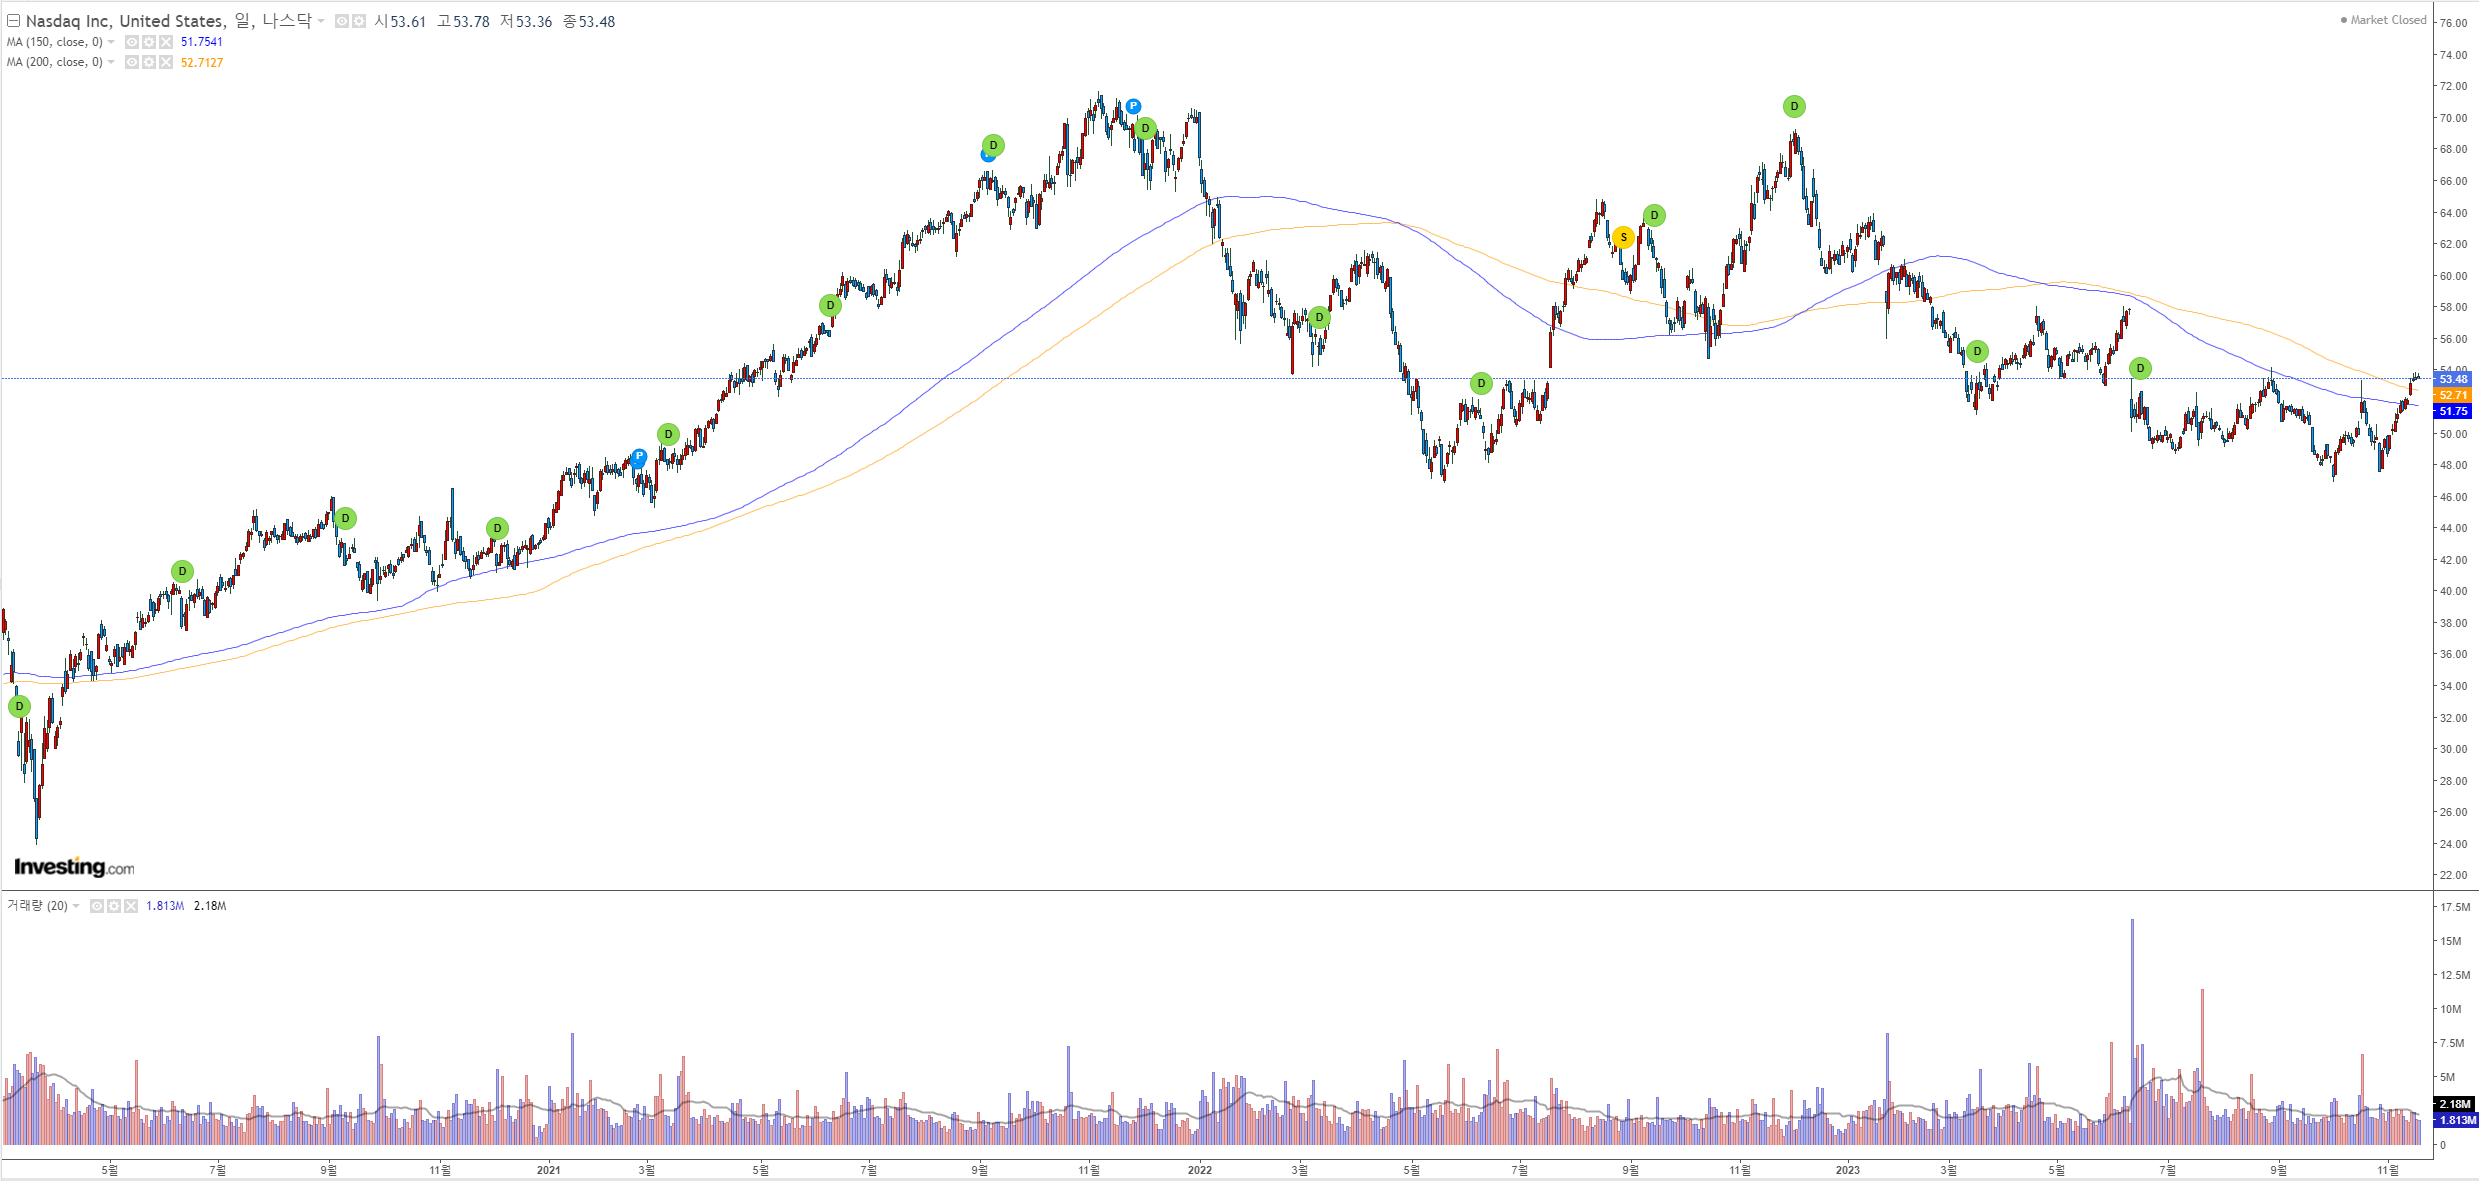
Task: Click the Investing.com logo link
Action: 74,867
